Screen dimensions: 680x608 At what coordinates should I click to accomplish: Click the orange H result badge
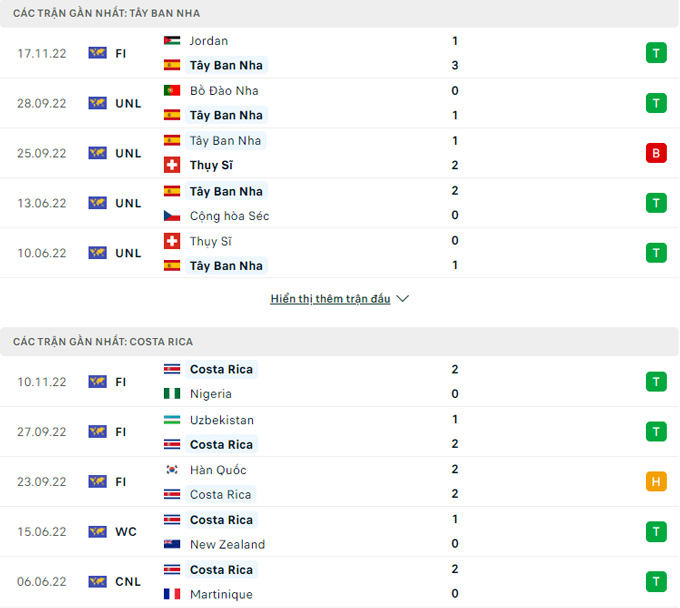coord(656,482)
